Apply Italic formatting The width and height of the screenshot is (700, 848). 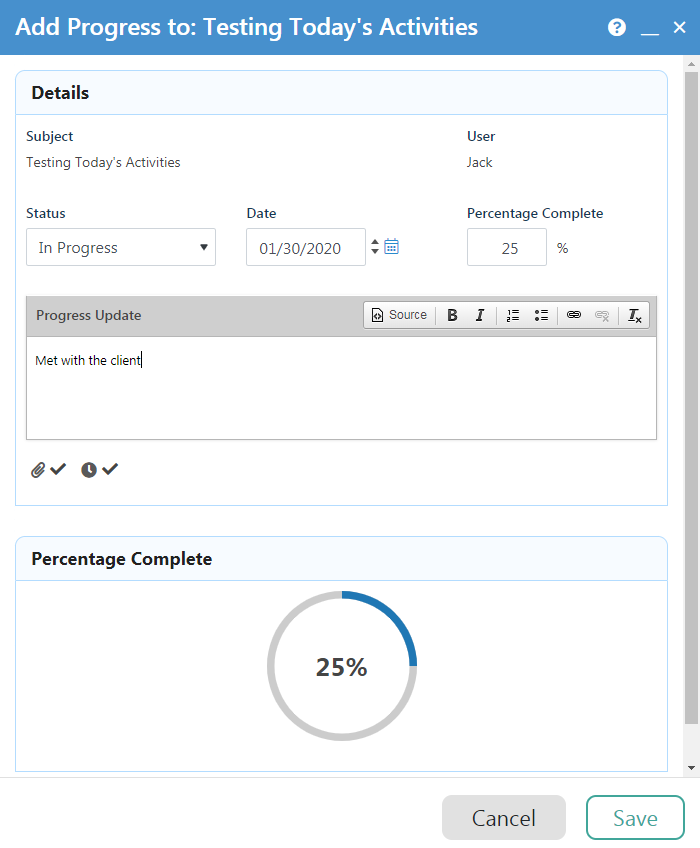click(480, 315)
